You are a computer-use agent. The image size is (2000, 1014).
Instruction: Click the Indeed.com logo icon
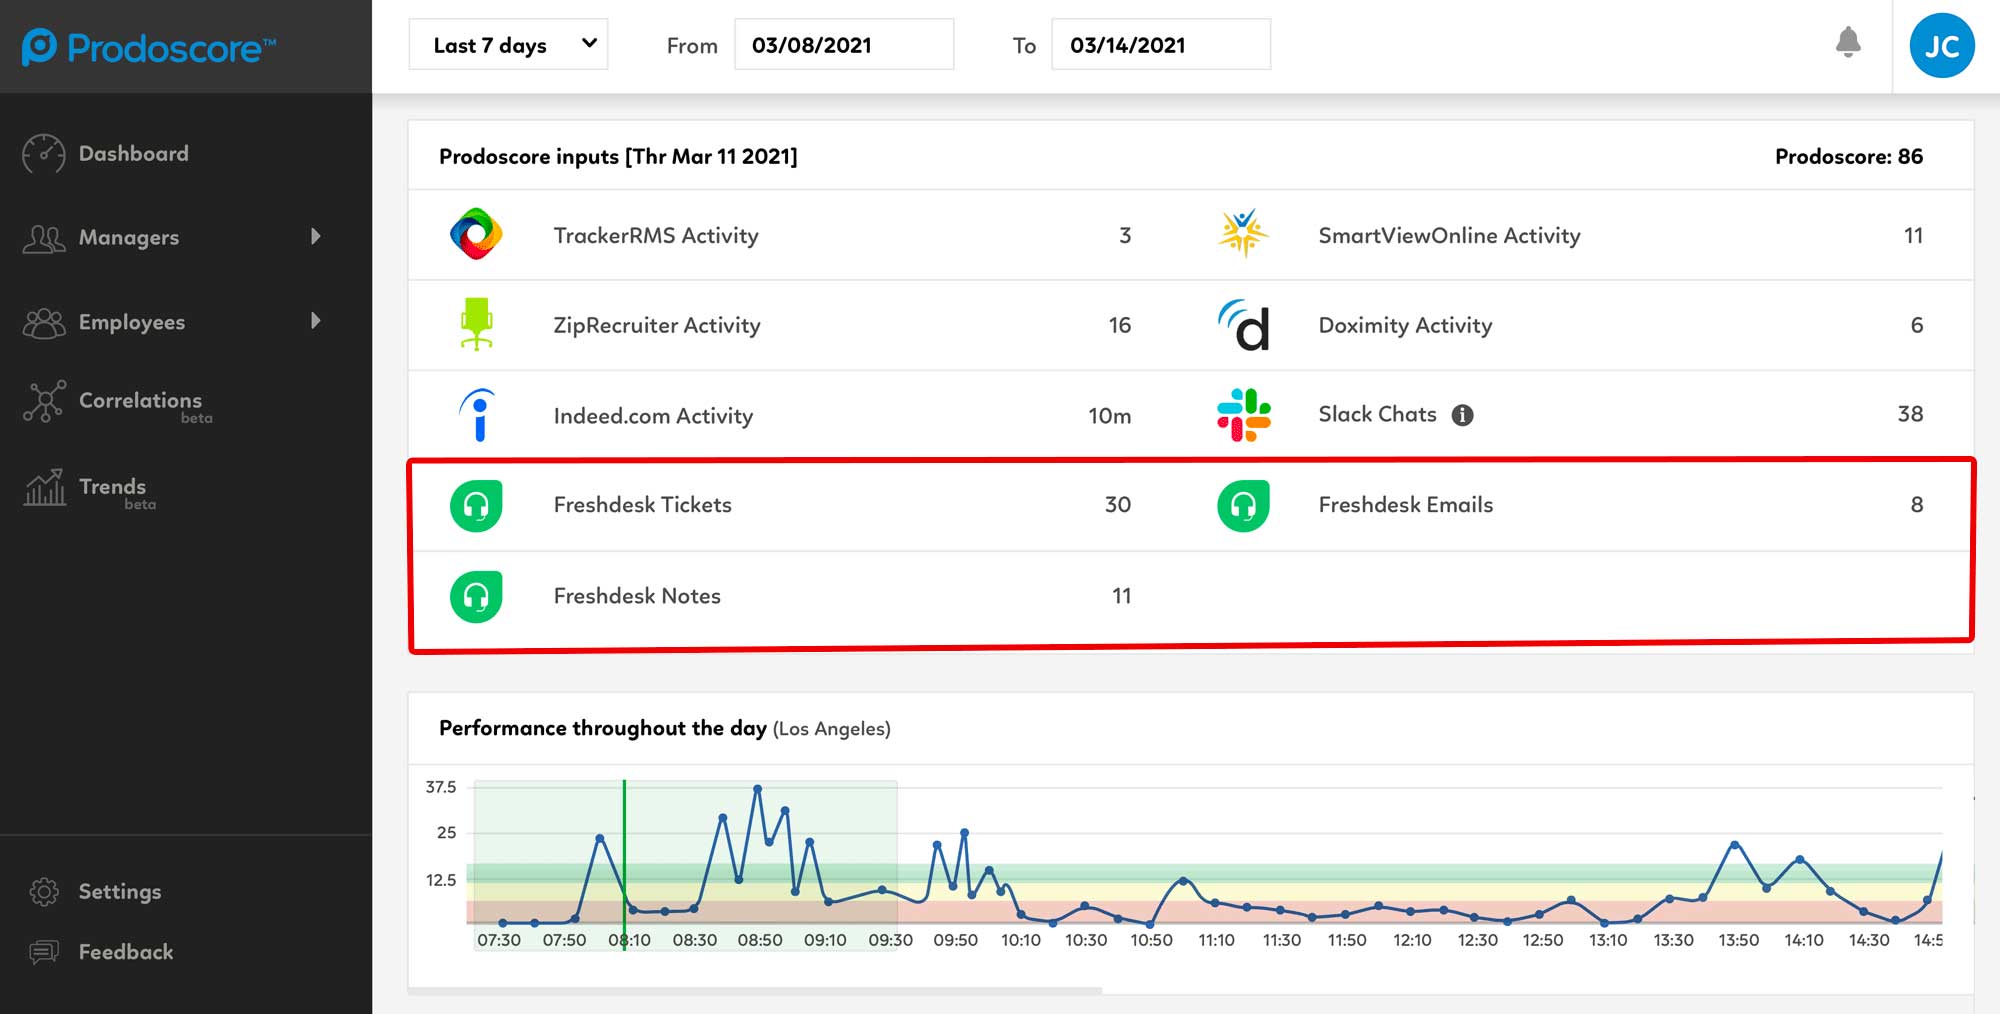pyautogui.click(x=479, y=415)
